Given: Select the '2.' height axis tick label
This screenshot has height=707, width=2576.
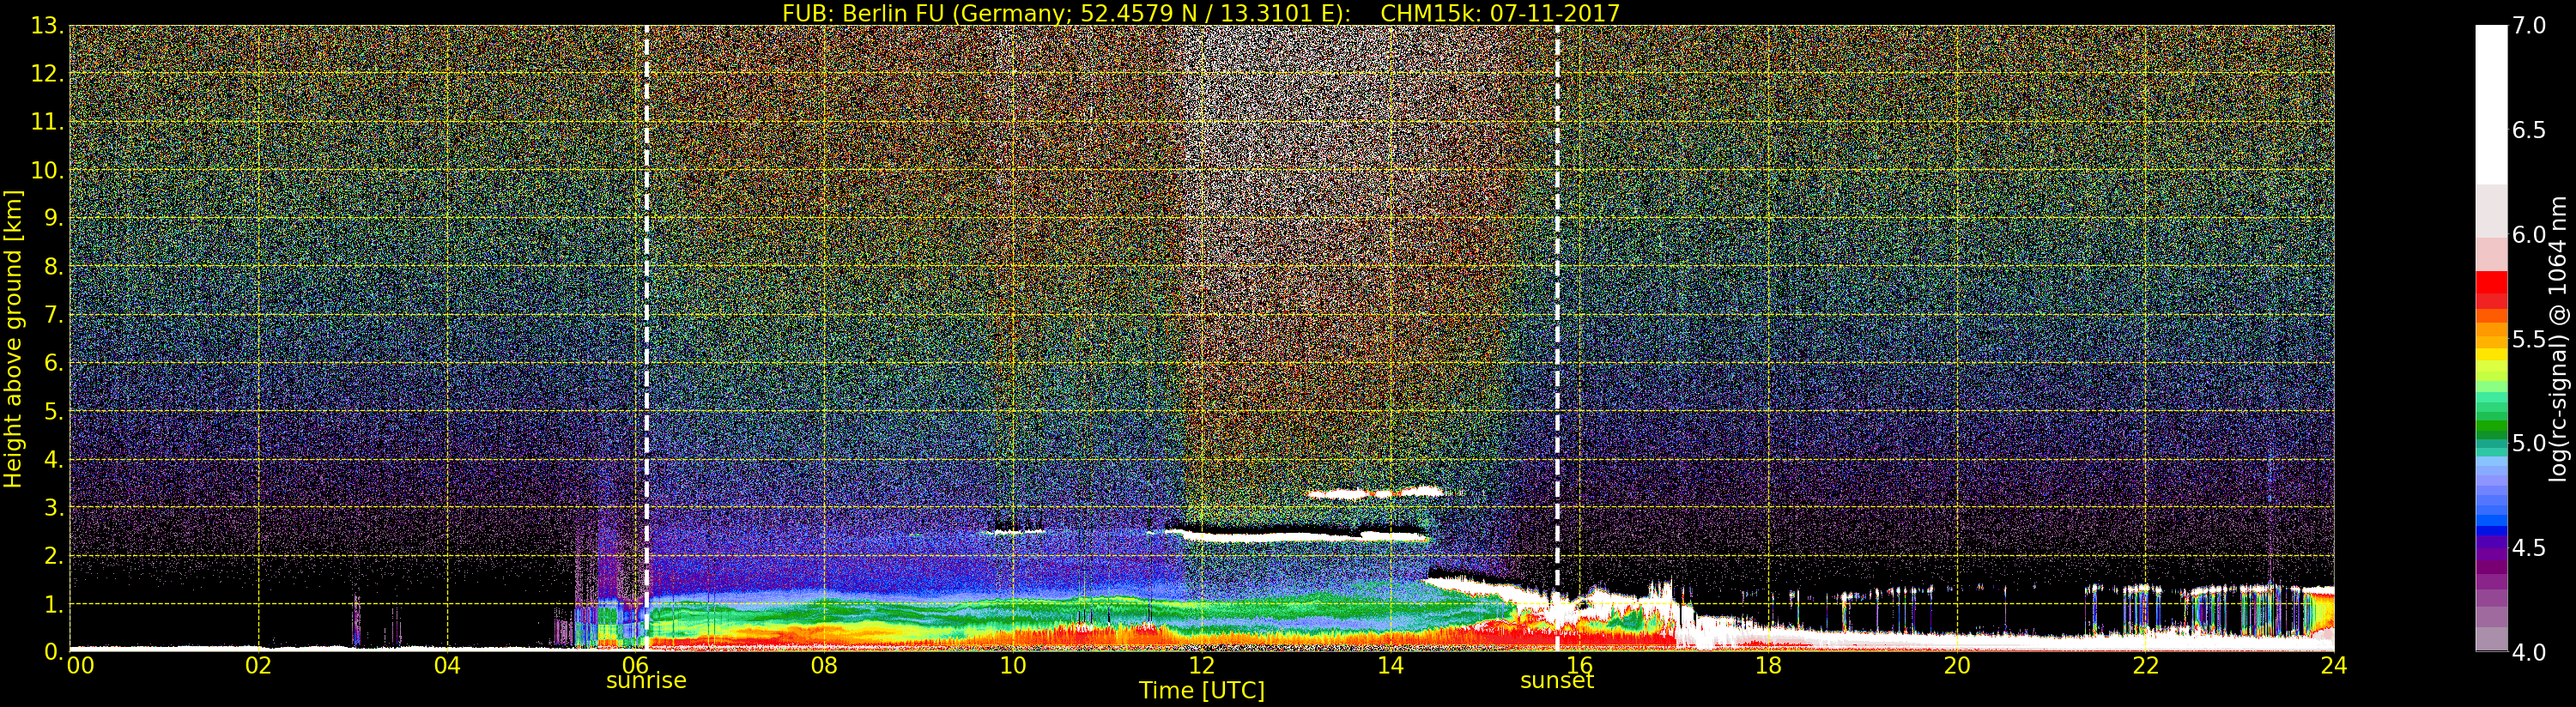Looking at the screenshot, I should pyautogui.click(x=54, y=556).
